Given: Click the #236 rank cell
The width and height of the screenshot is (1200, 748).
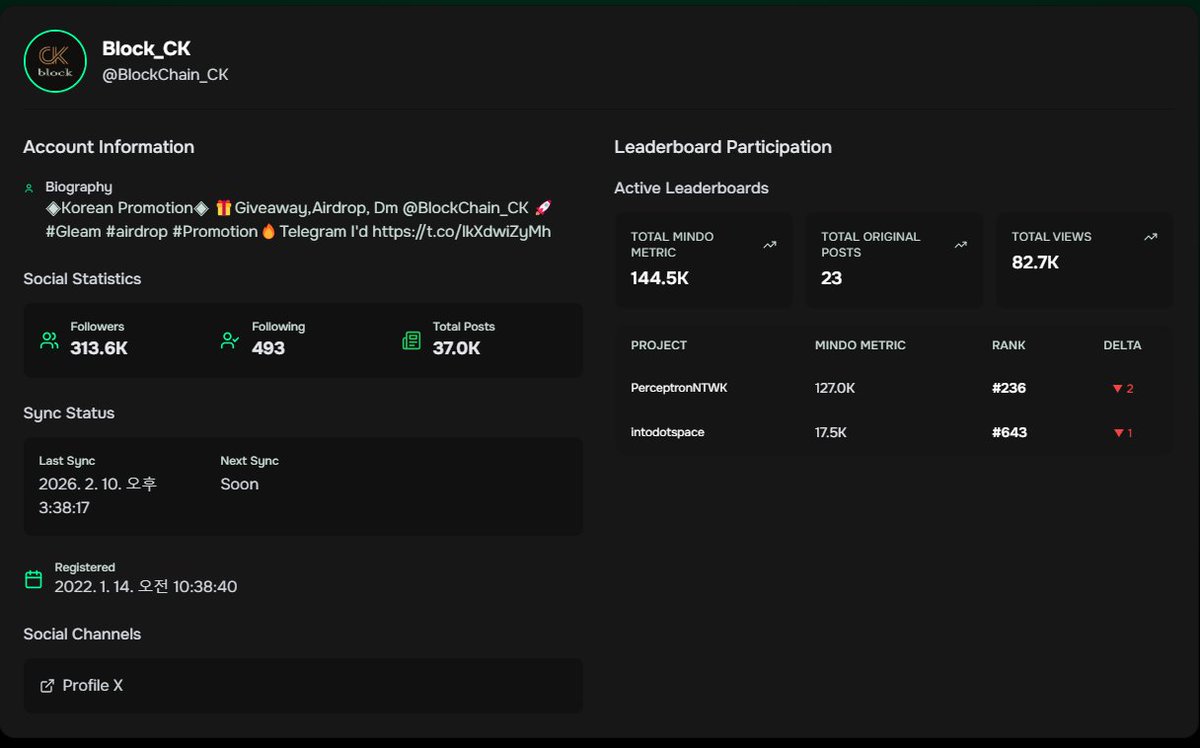Looking at the screenshot, I should coord(1009,388).
